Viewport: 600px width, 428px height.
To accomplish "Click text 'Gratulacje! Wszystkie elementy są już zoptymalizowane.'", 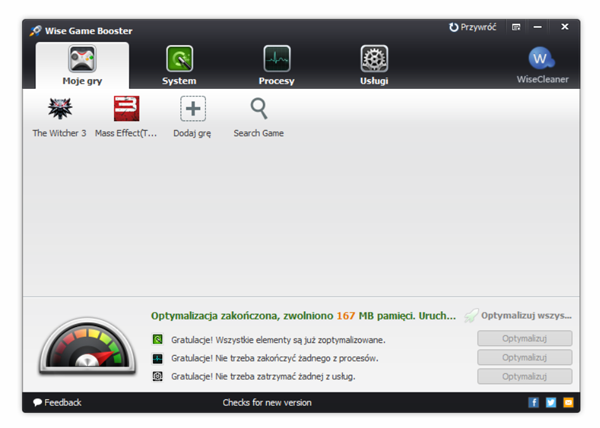I will tap(278, 340).
